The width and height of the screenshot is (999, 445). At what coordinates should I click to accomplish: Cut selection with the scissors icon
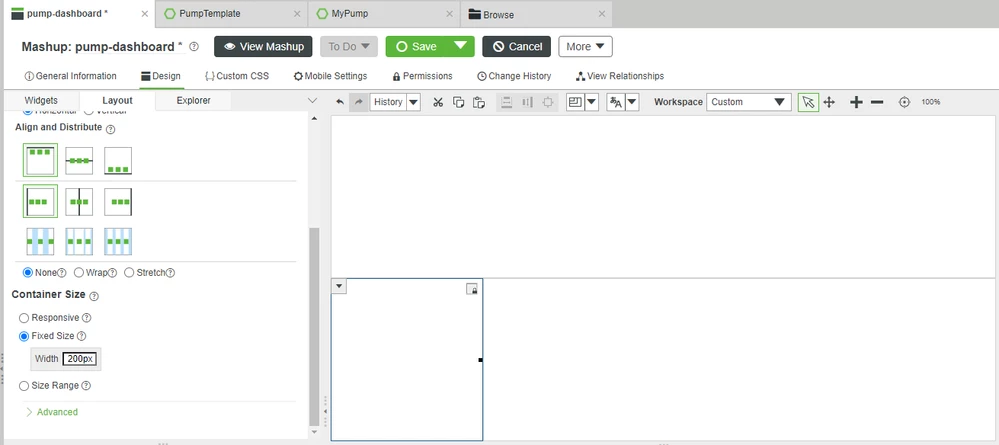(438, 102)
